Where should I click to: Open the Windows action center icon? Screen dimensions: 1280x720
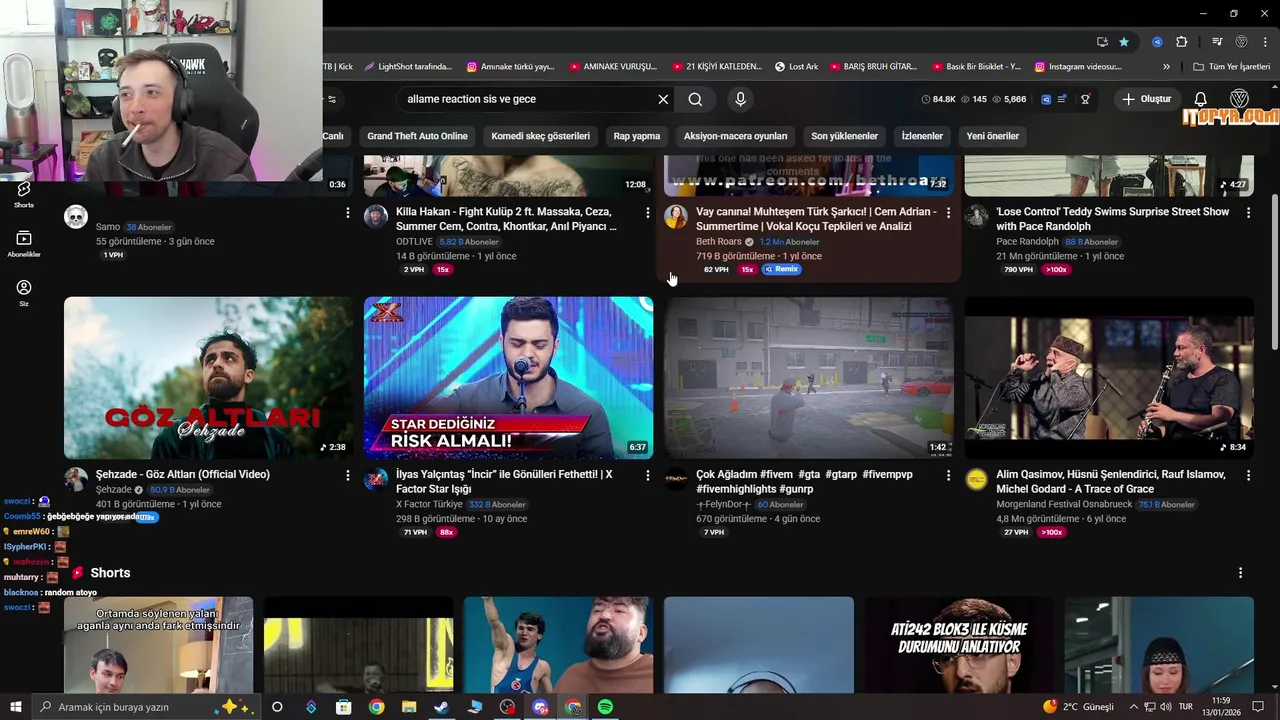click(x=1258, y=707)
